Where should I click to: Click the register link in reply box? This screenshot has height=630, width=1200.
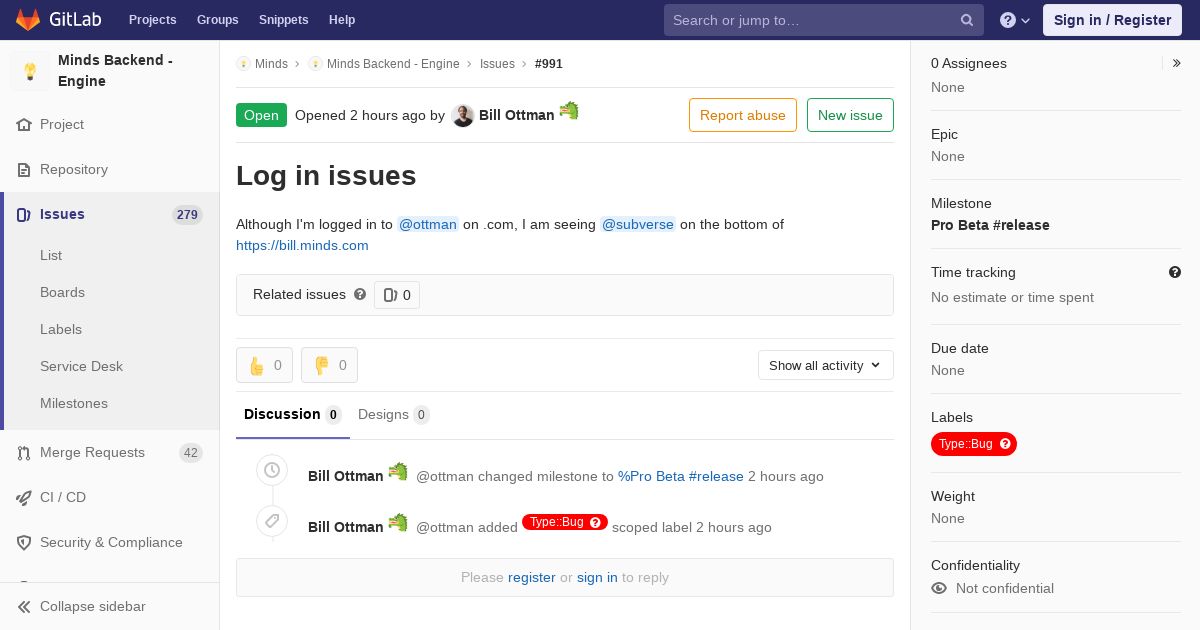pyautogui.click(x=531, y=577)
